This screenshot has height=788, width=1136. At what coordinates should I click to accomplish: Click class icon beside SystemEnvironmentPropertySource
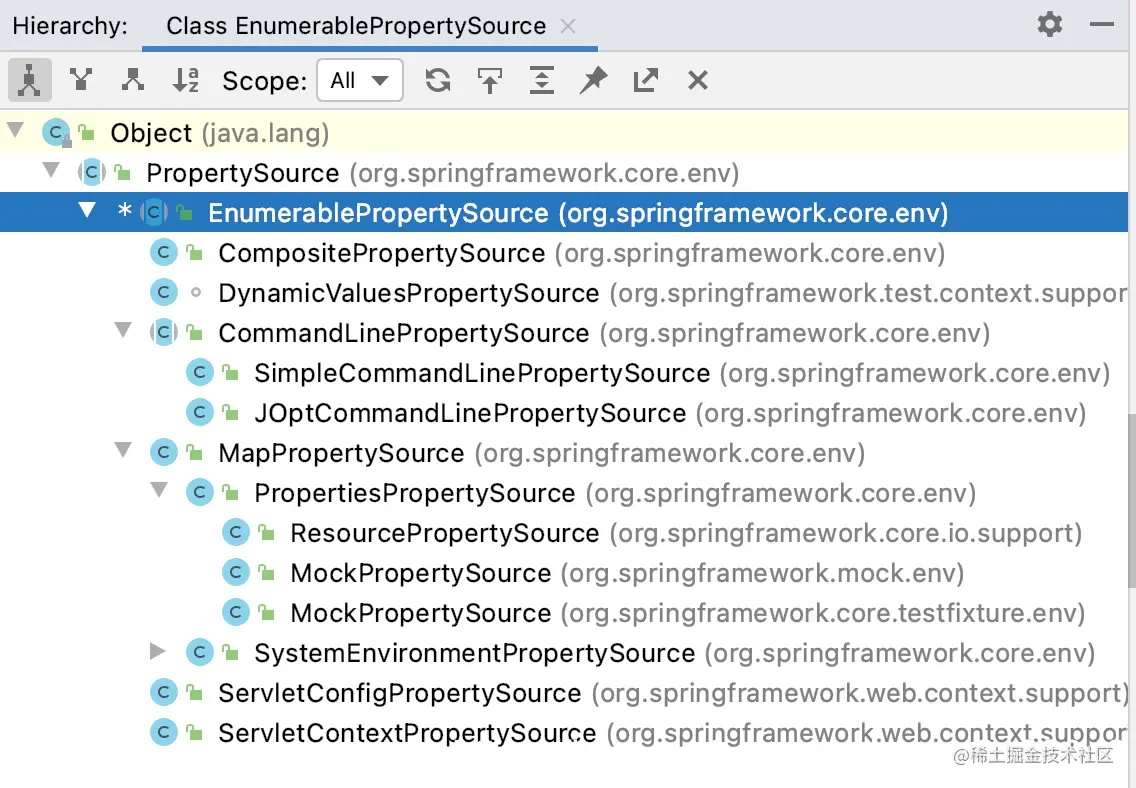point(199,653)
